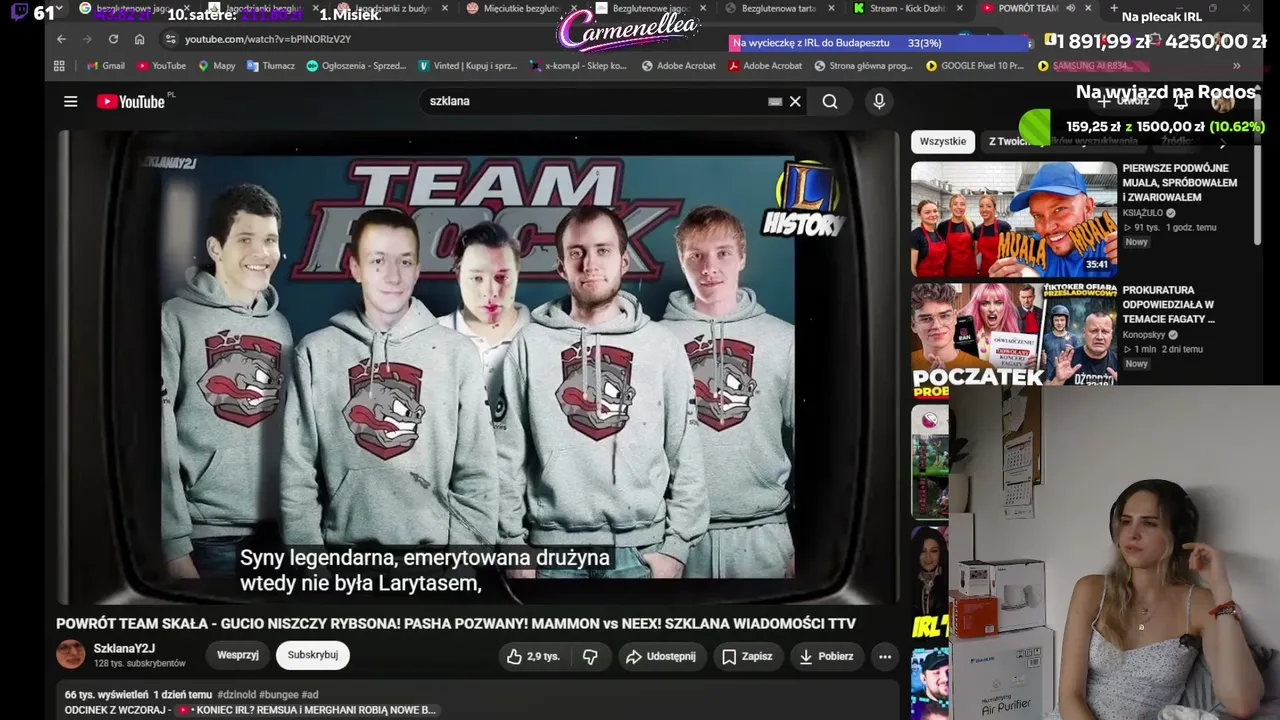
Task: Open the more actions three-dot menu
Action: click(884, 656)
